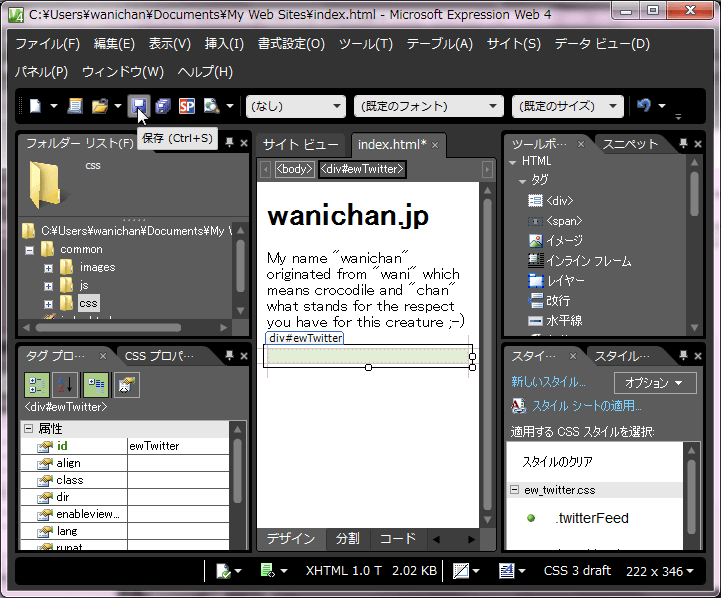Click the Preview in Browser icon
The width and height of the screenshot is (721, 598).
click(211, 106)
